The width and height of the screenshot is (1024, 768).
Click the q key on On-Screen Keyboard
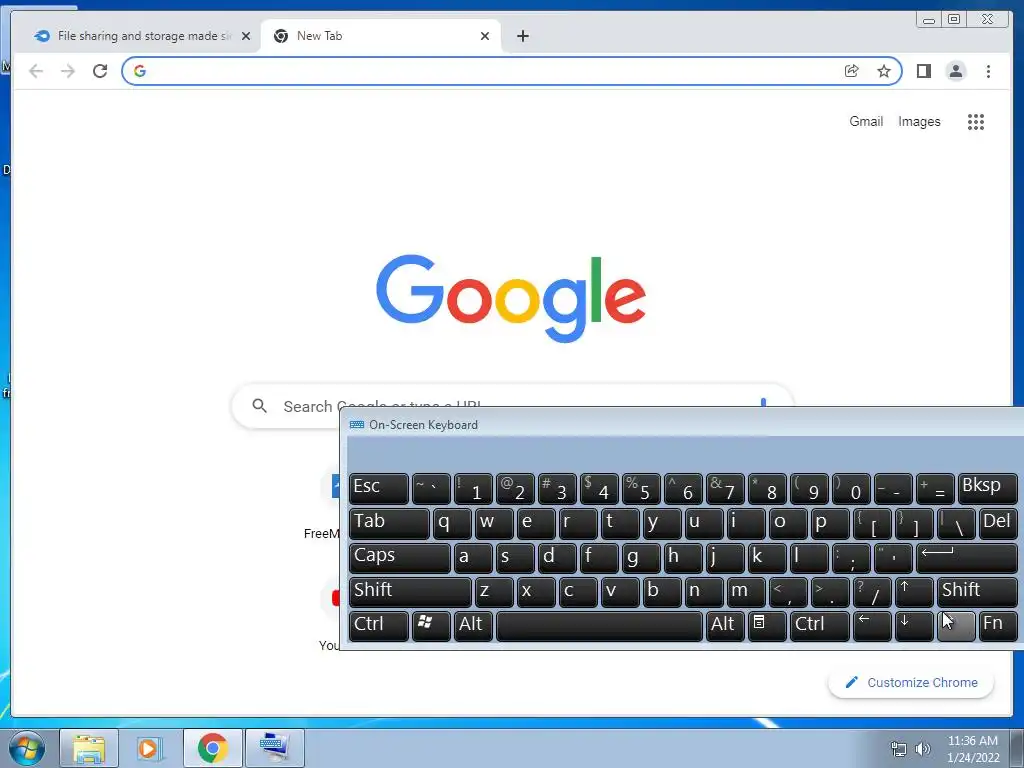click(452, 523)
